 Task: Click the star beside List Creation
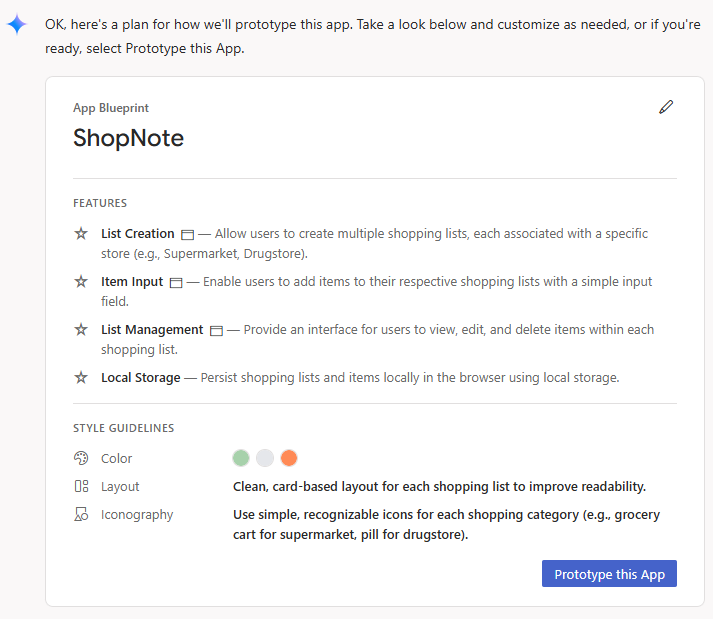81,234
